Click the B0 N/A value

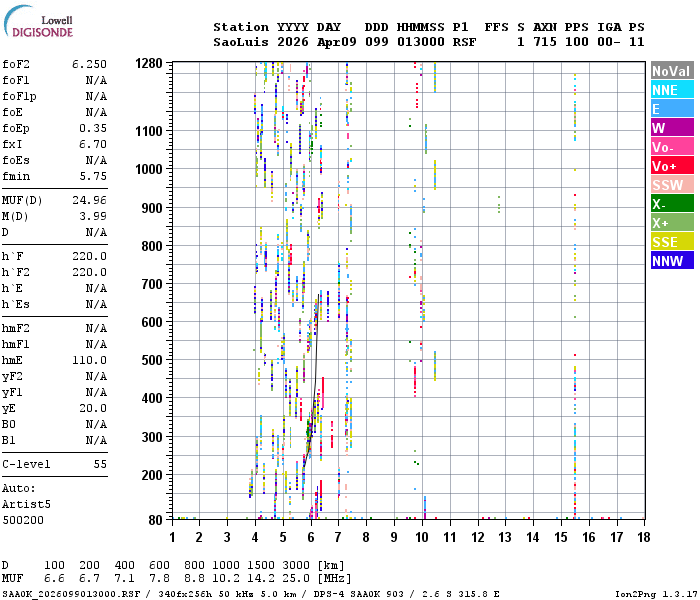96,424
